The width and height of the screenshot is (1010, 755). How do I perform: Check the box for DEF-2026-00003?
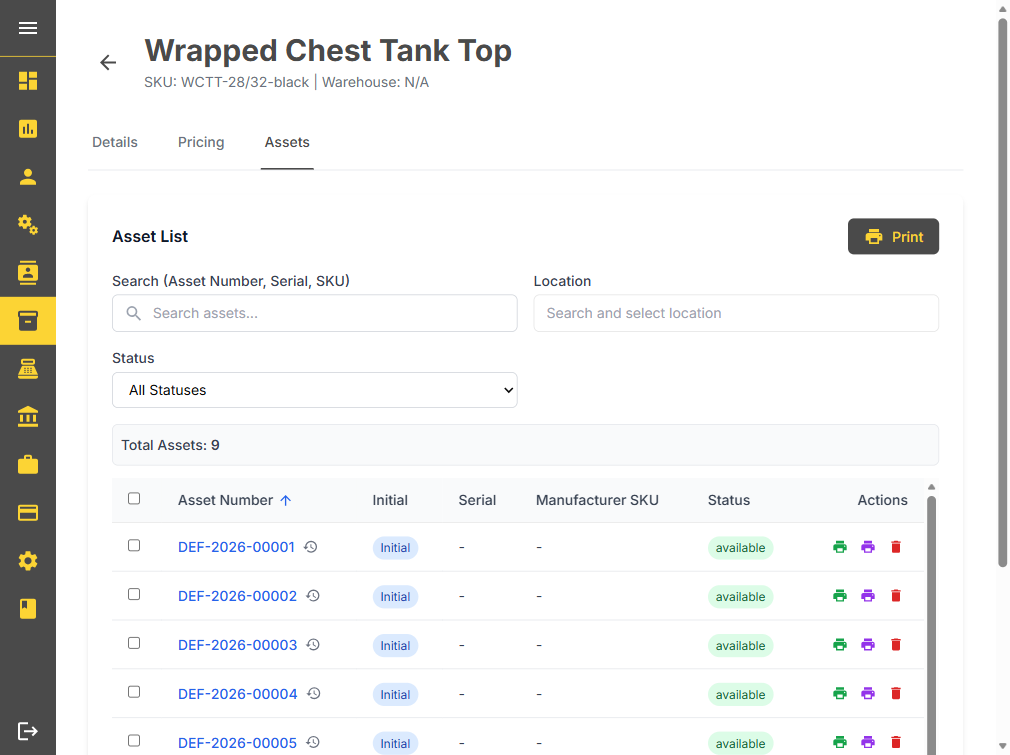134,644
